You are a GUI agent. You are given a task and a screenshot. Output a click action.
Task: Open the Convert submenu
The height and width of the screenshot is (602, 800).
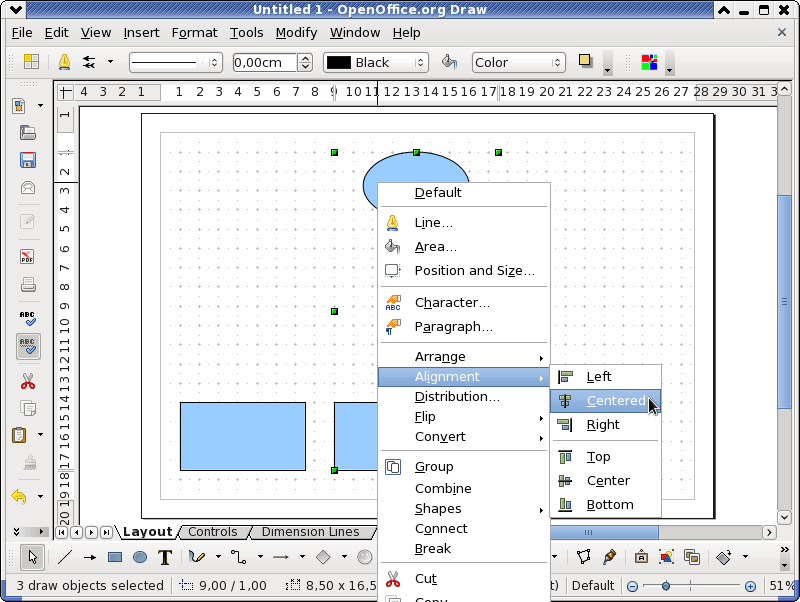(464, 437)
